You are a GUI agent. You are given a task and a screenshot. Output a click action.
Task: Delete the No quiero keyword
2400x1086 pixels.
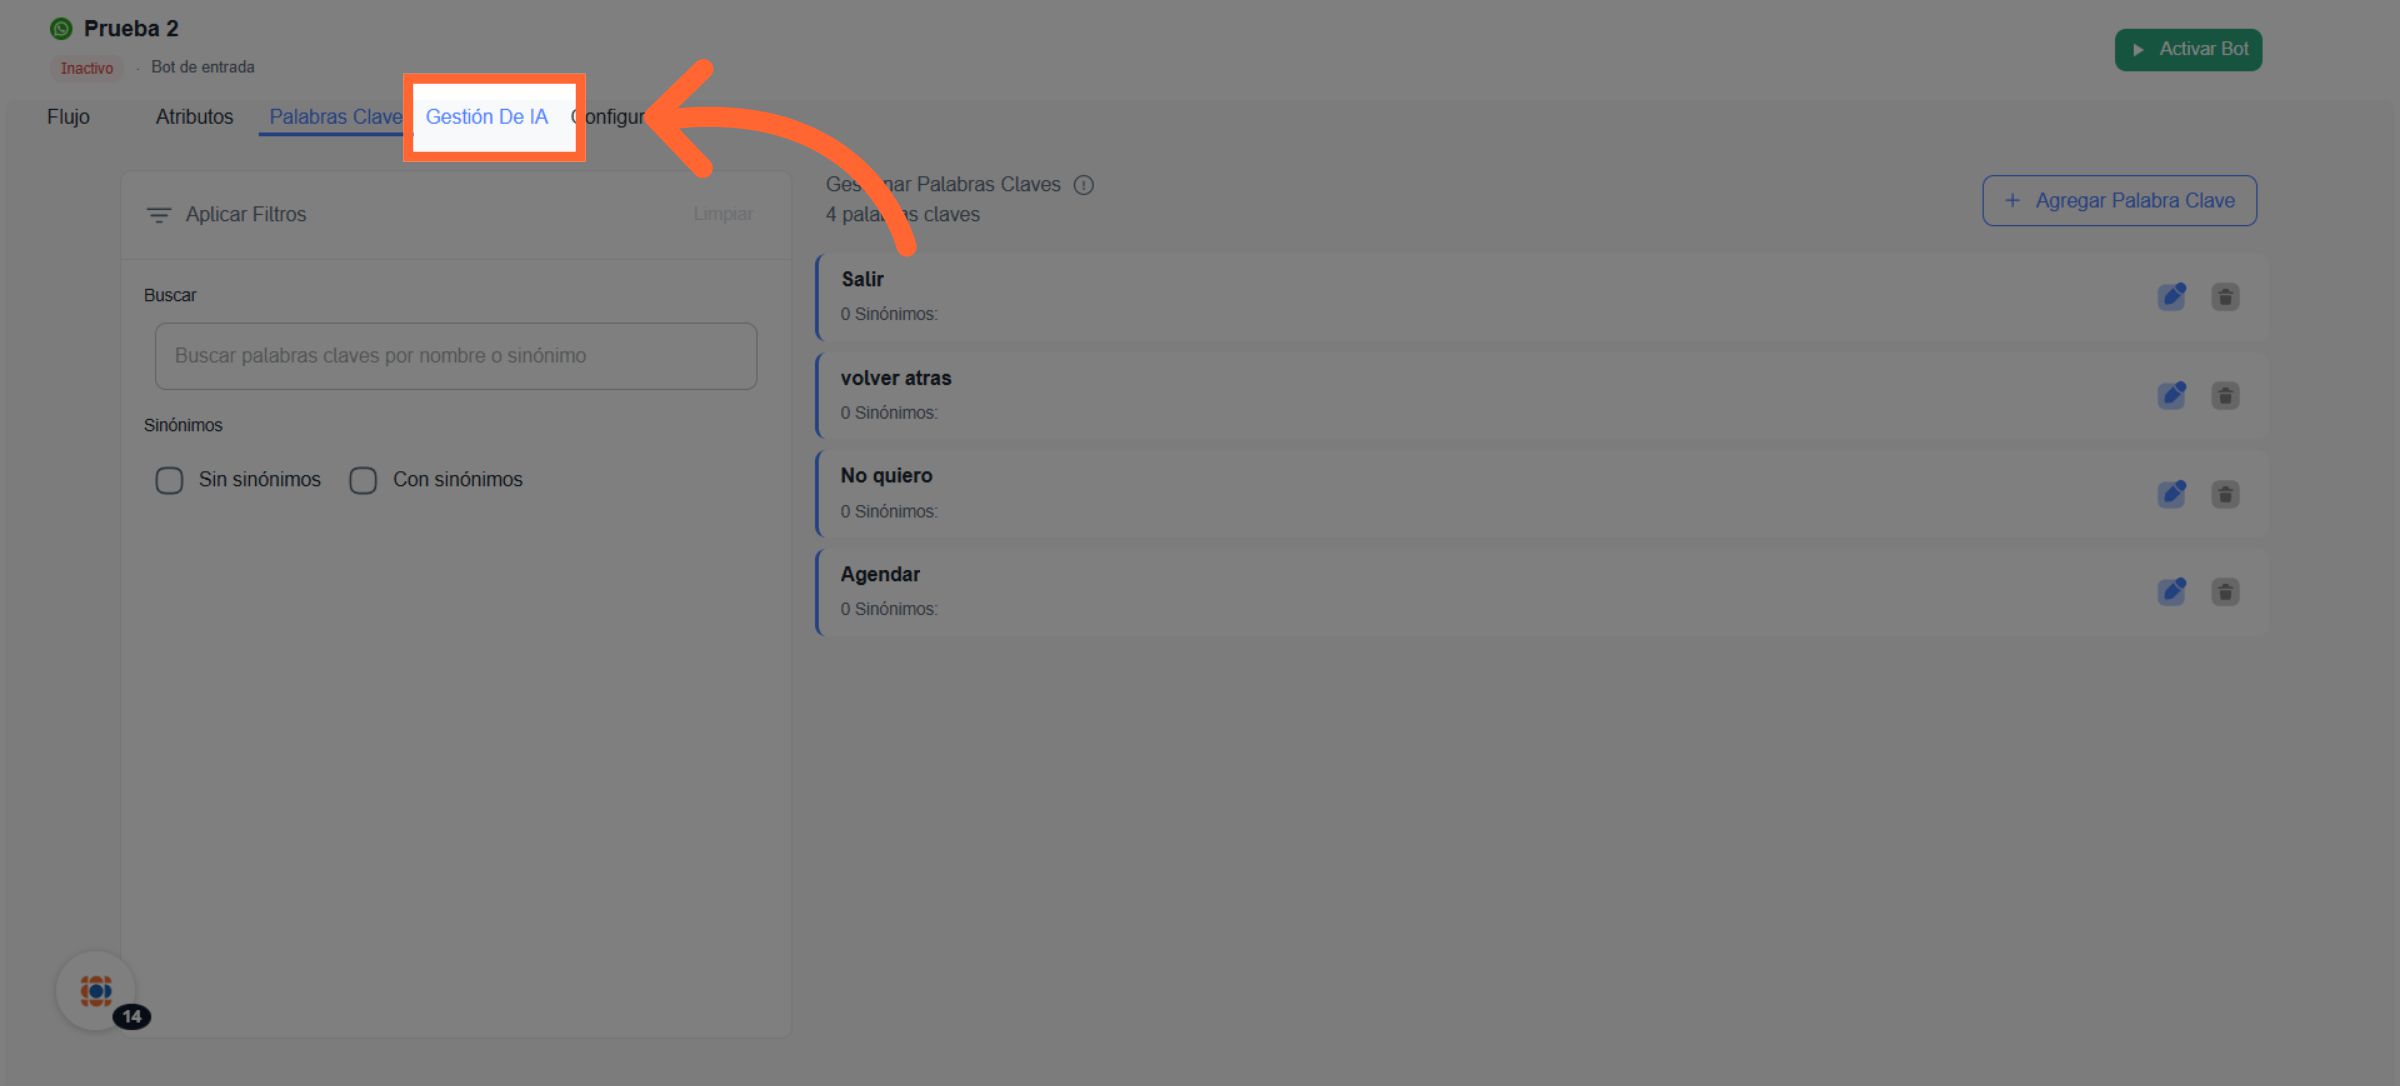point(2225,494)
